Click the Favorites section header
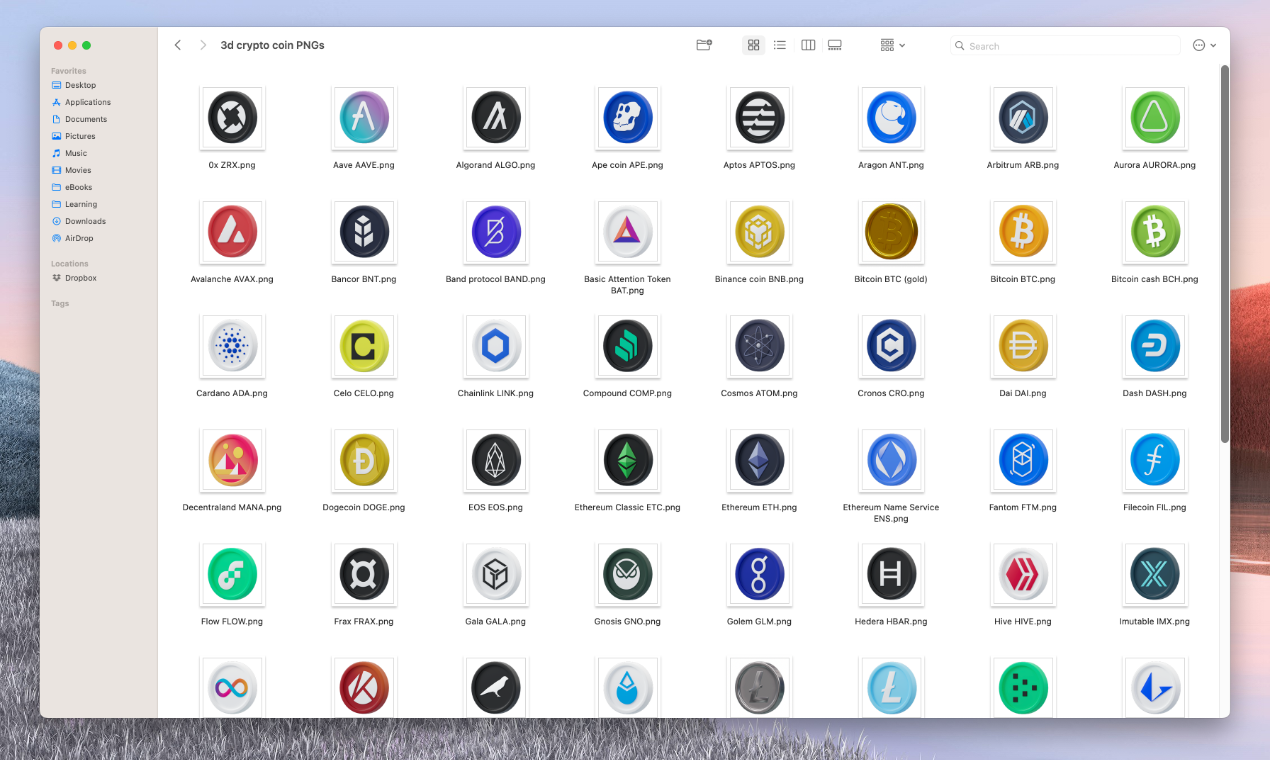The image size is (1270, 760). click(x=69, y=71)
